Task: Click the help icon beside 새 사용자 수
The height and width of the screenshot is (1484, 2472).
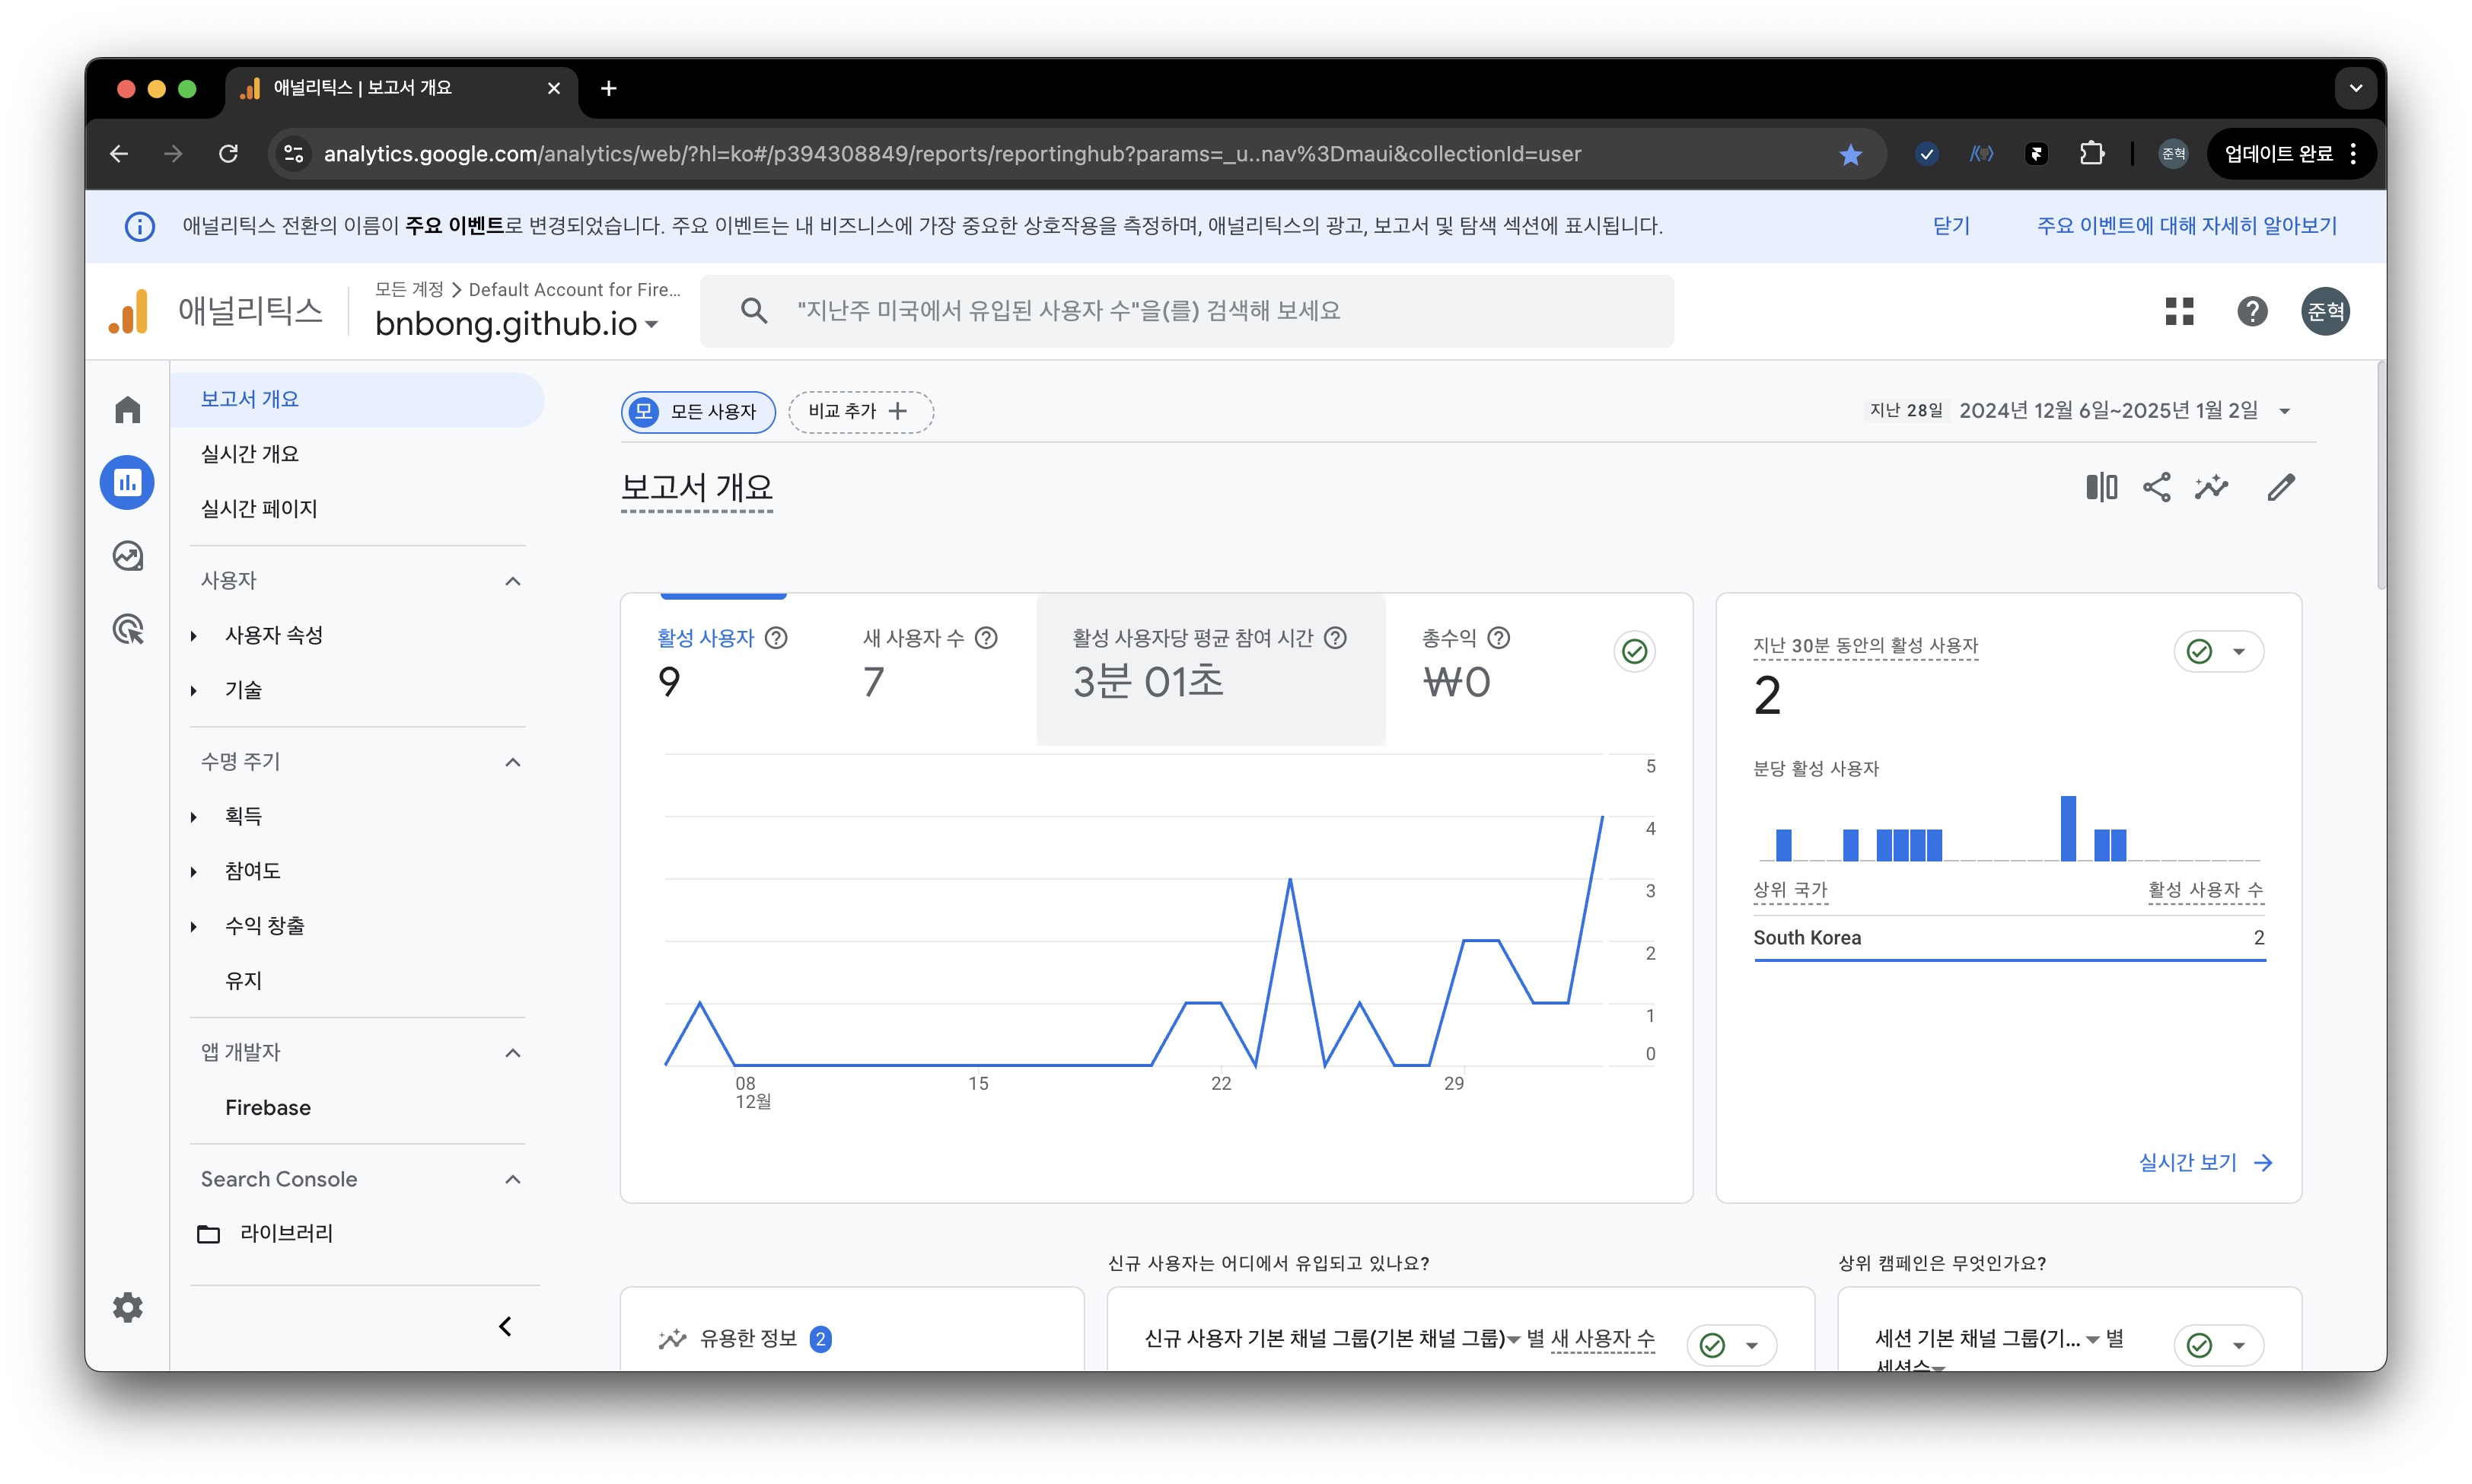Action: pos(986,638)
